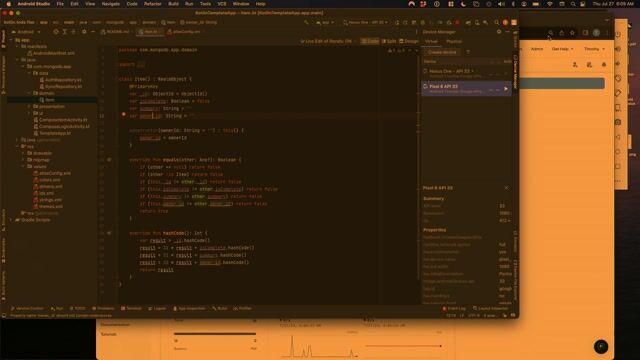Viewport: 640px width, 360px height.
Task: Click the Search Everywhere magnifier icon in toolbar
Action: [496, 22]
